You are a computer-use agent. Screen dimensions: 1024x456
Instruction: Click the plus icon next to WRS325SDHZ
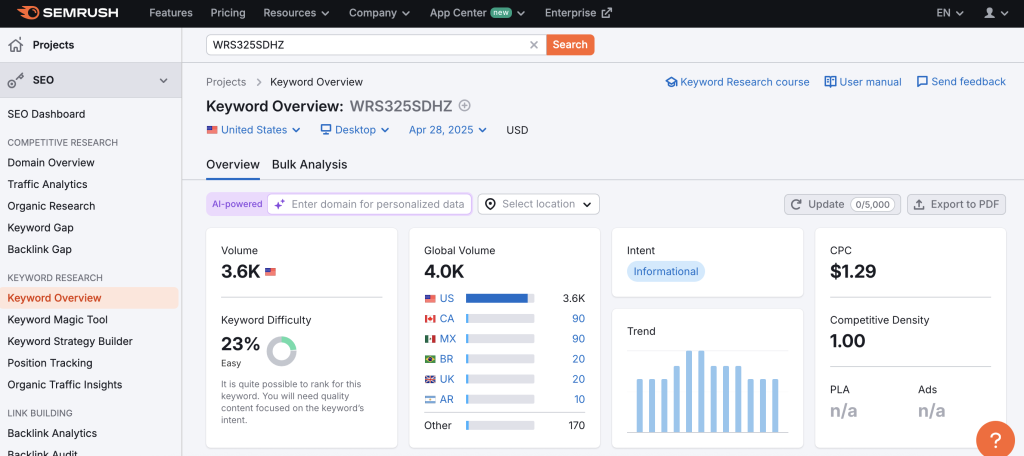coord(464,106)
